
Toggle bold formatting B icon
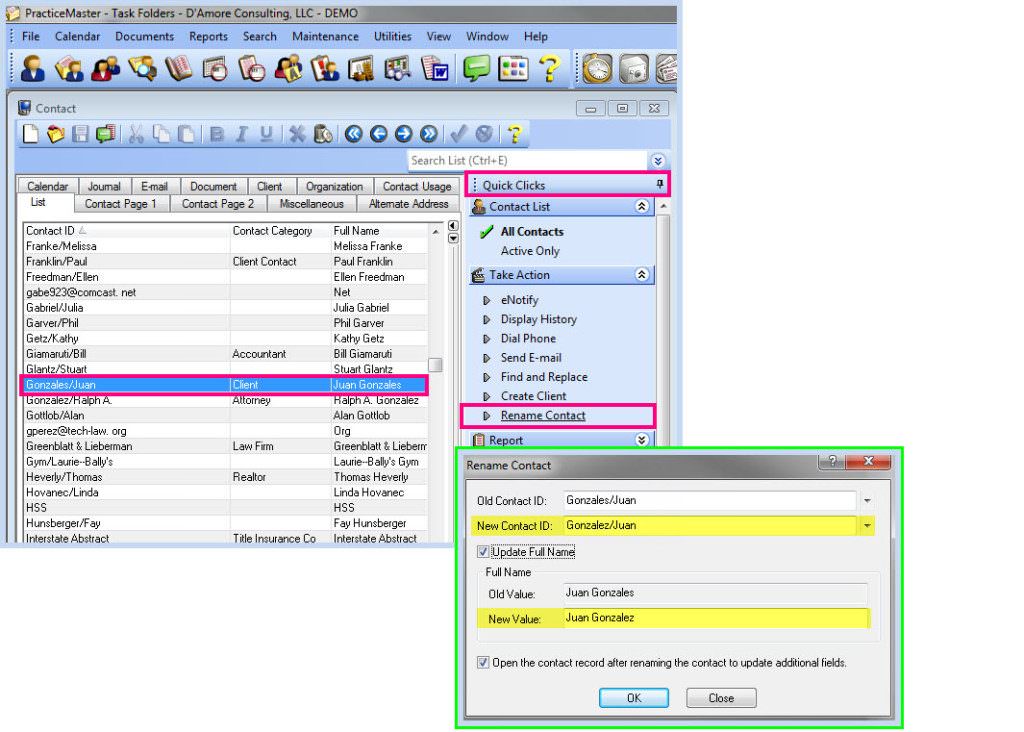217,134
